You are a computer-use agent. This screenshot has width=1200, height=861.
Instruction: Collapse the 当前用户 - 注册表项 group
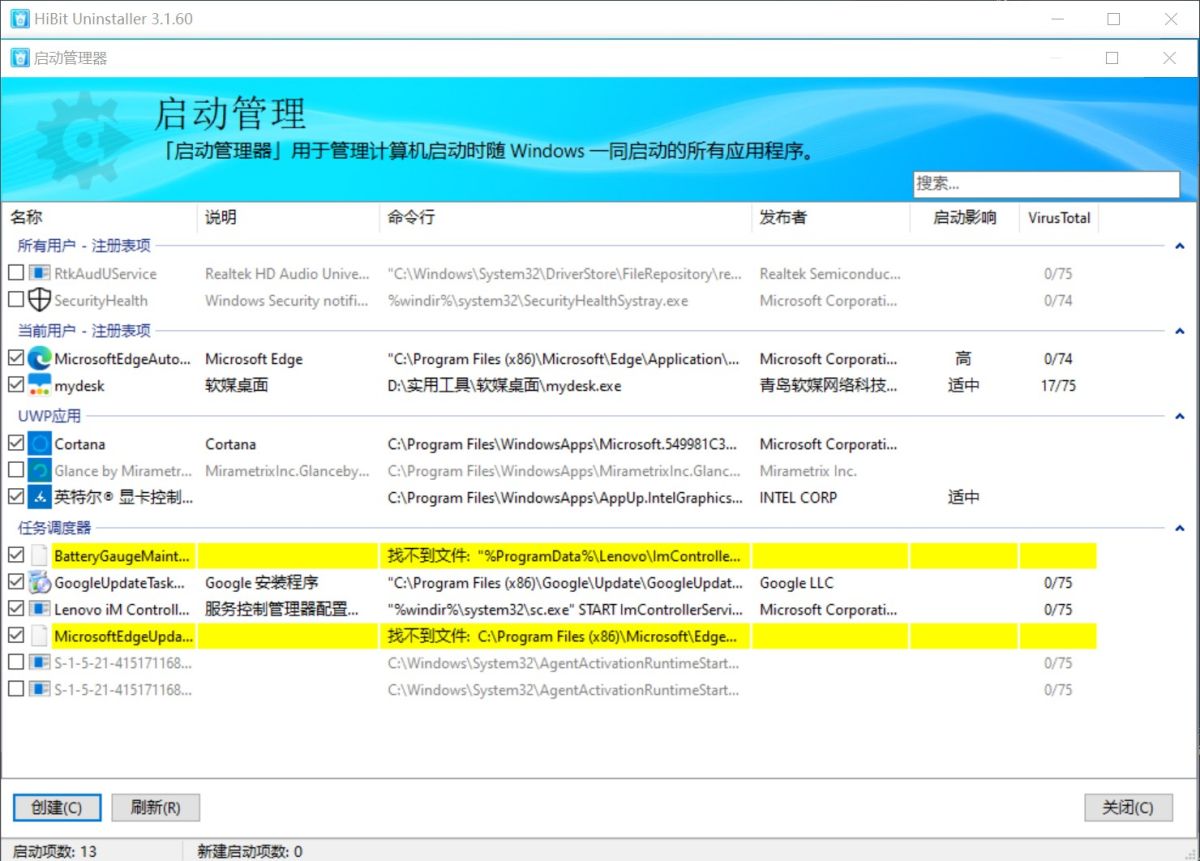1180,331
